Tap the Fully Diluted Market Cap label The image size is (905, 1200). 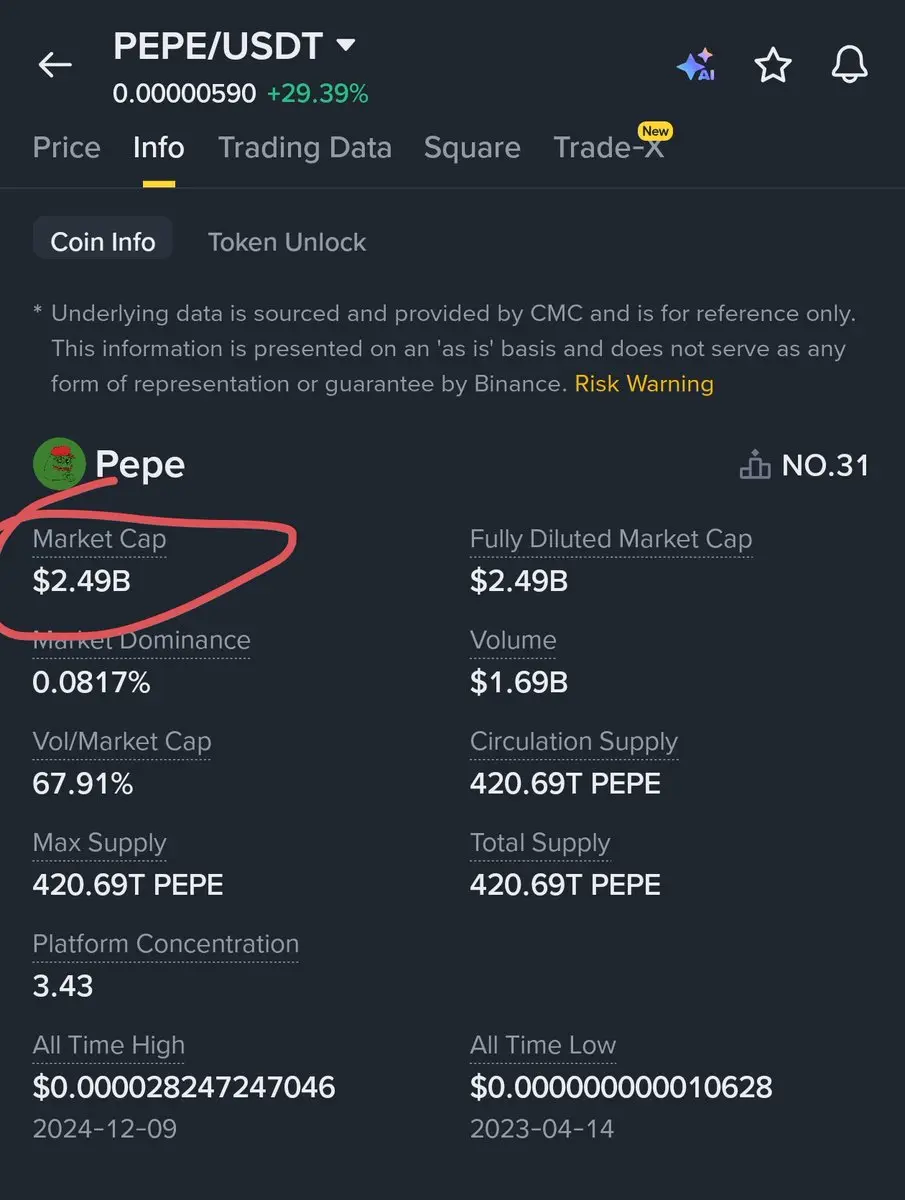tap(611, 539)
